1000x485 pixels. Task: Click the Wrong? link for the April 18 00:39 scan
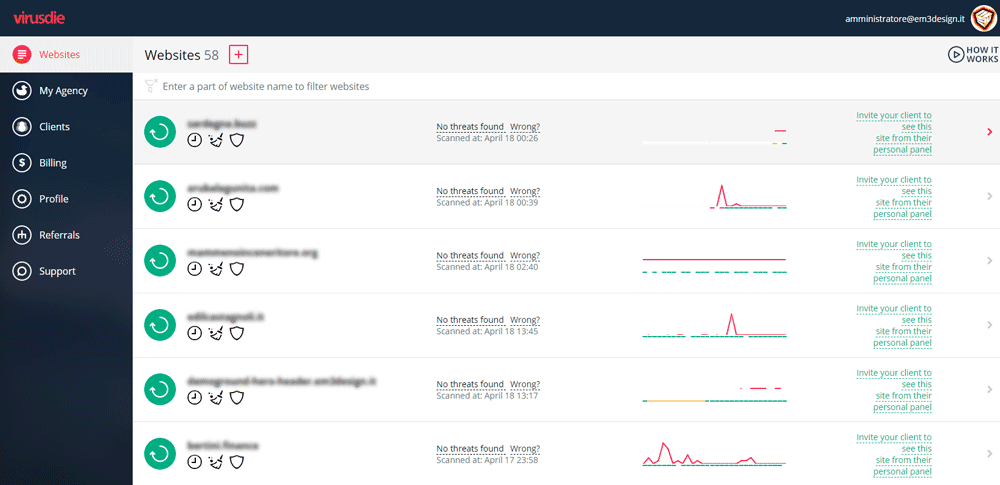tap(525, 191)
